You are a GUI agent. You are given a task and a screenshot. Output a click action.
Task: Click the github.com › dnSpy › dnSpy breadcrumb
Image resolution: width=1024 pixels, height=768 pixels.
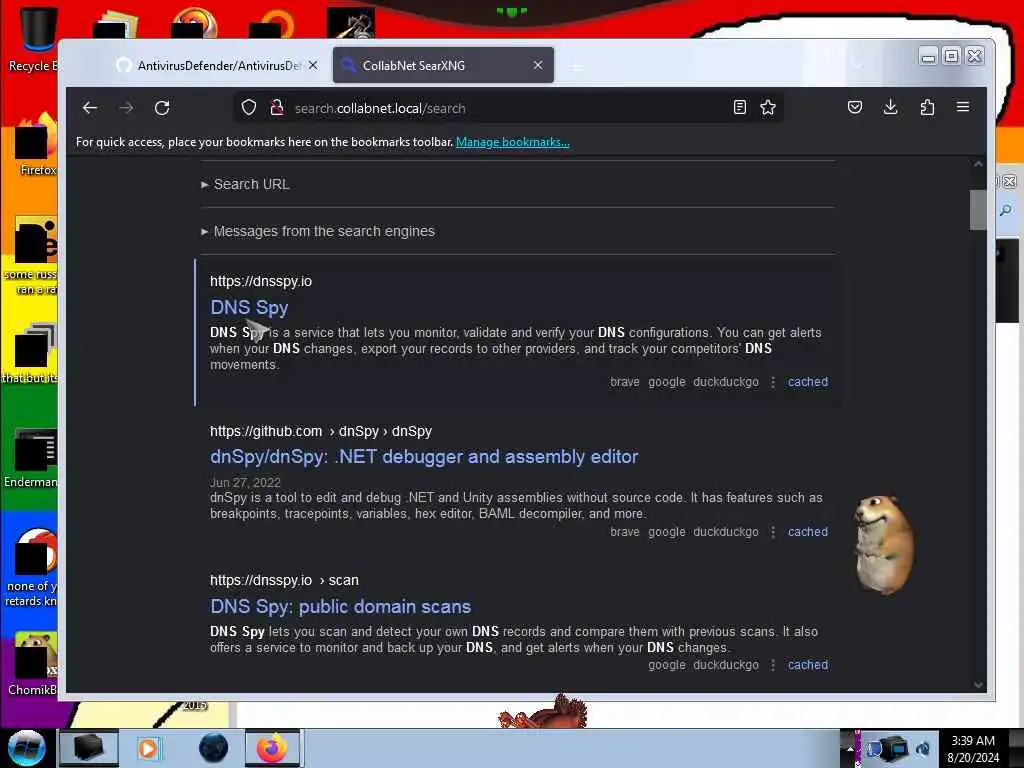(321, 431)
